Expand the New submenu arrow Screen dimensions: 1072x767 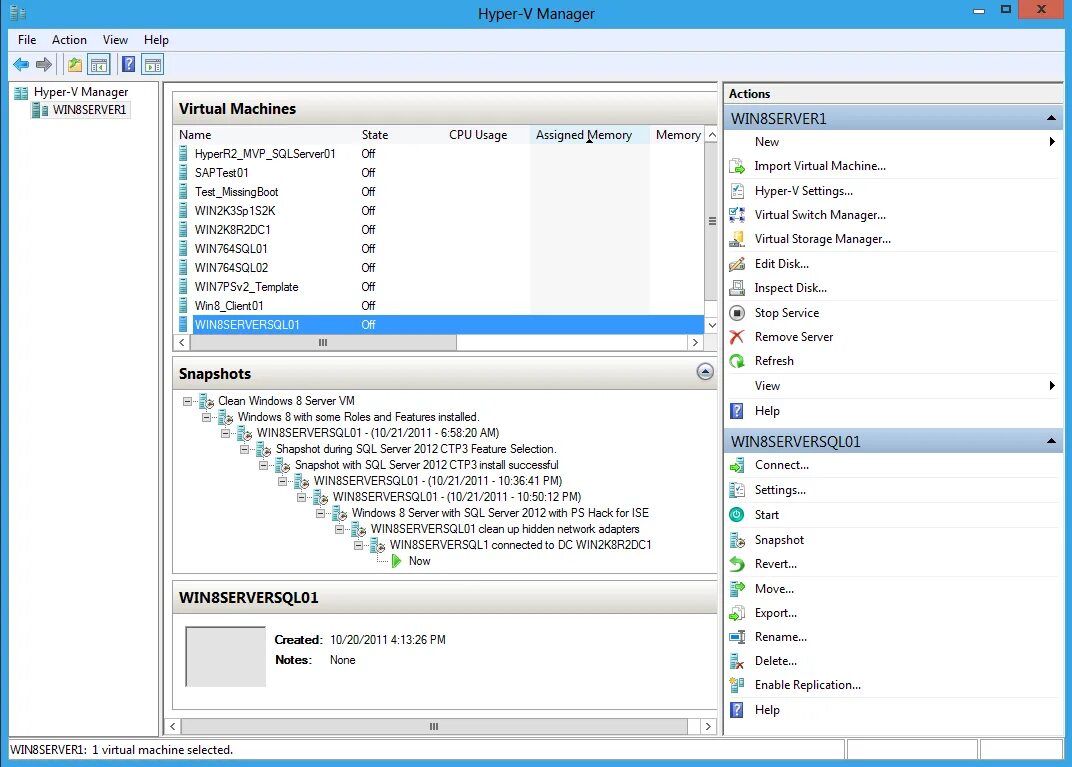1052,142
